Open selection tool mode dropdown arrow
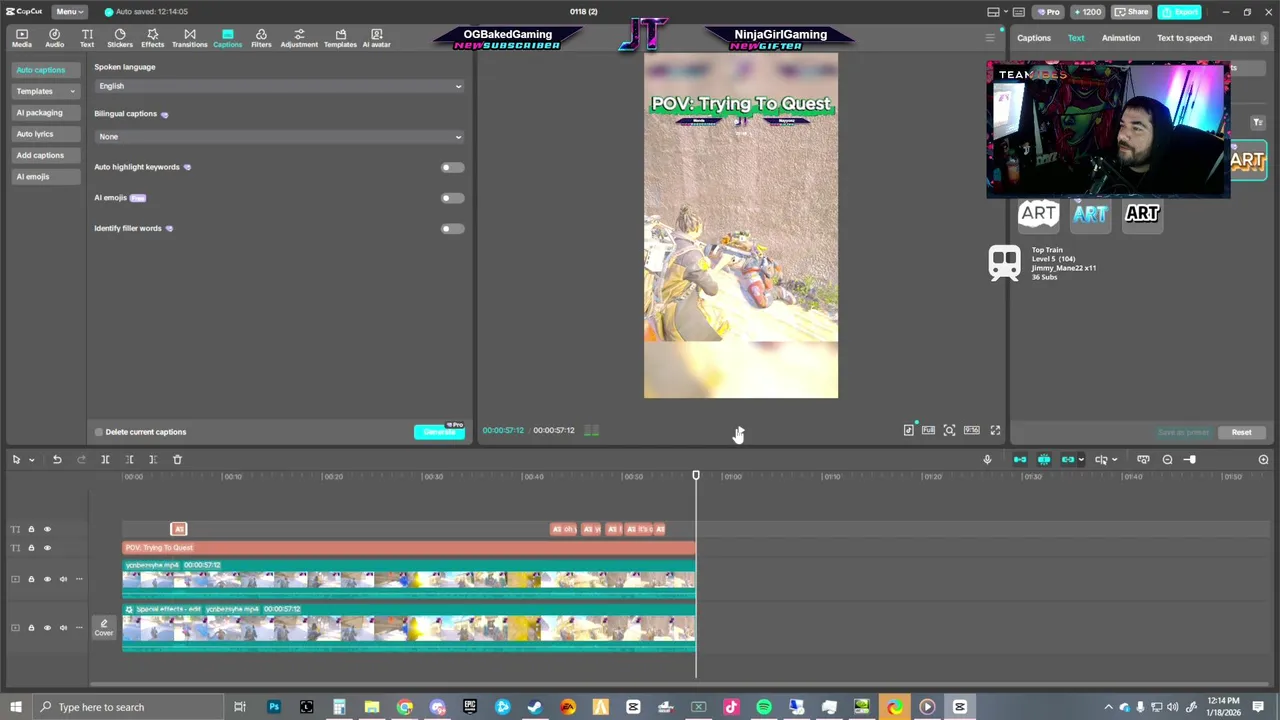Screen dimensions: 1280x720 32,460
